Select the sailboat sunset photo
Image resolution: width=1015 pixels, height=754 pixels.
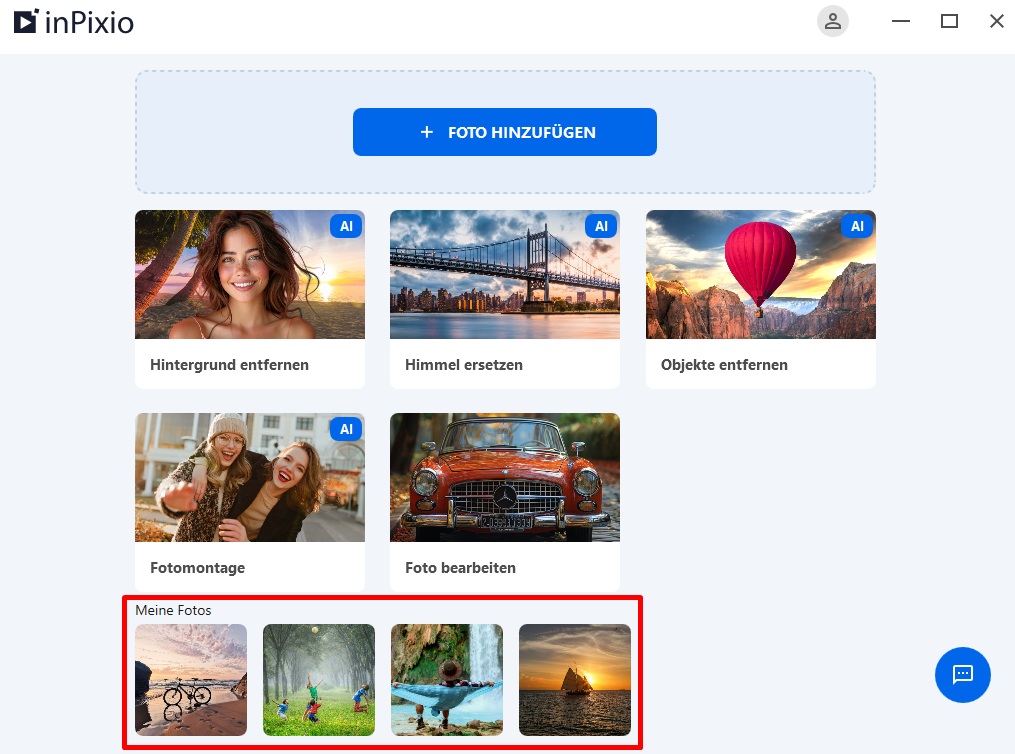[575, 680]
